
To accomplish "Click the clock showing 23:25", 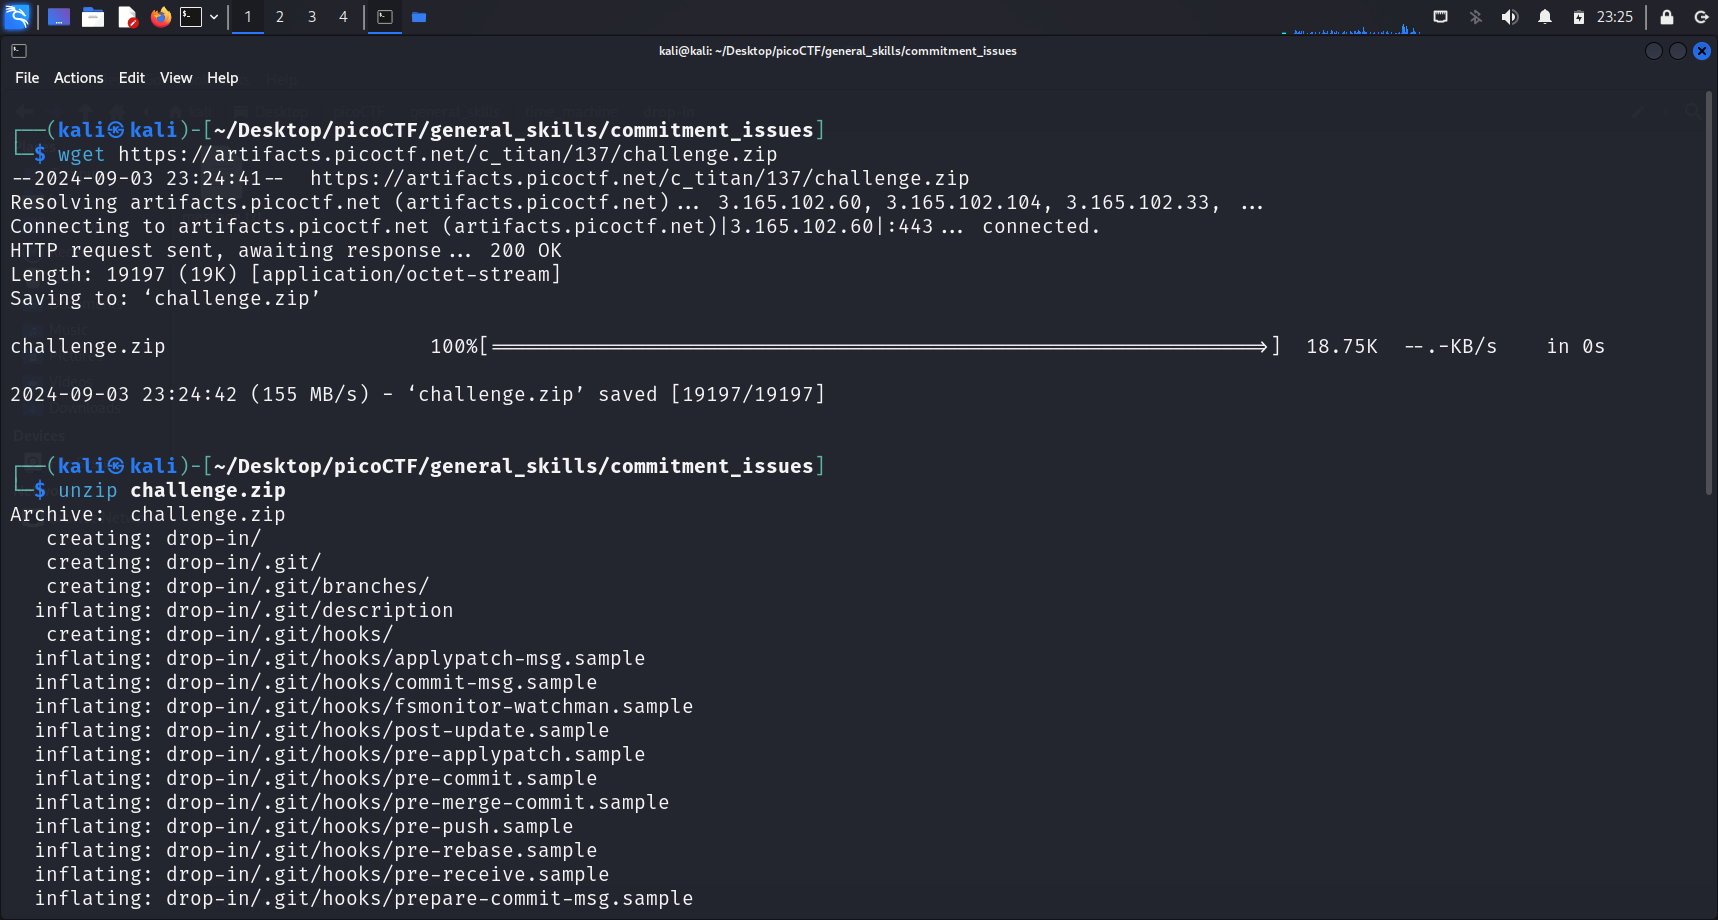I will point(1614,17).
